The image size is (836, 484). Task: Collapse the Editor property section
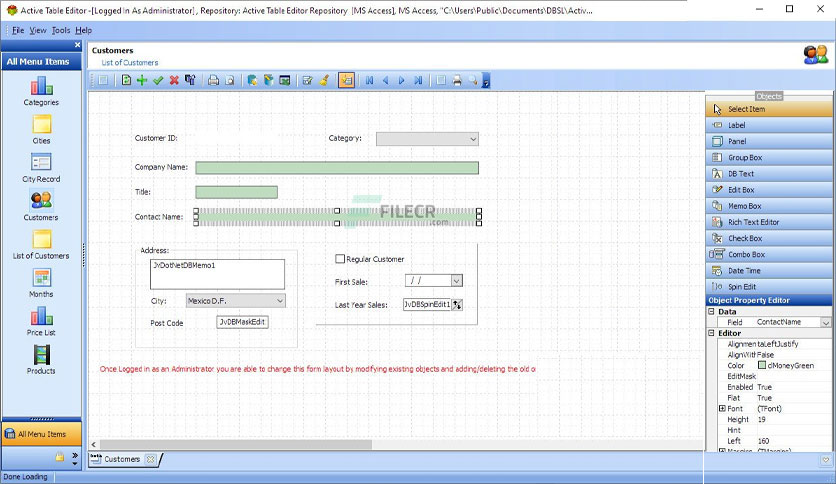[x=711, y=333]
